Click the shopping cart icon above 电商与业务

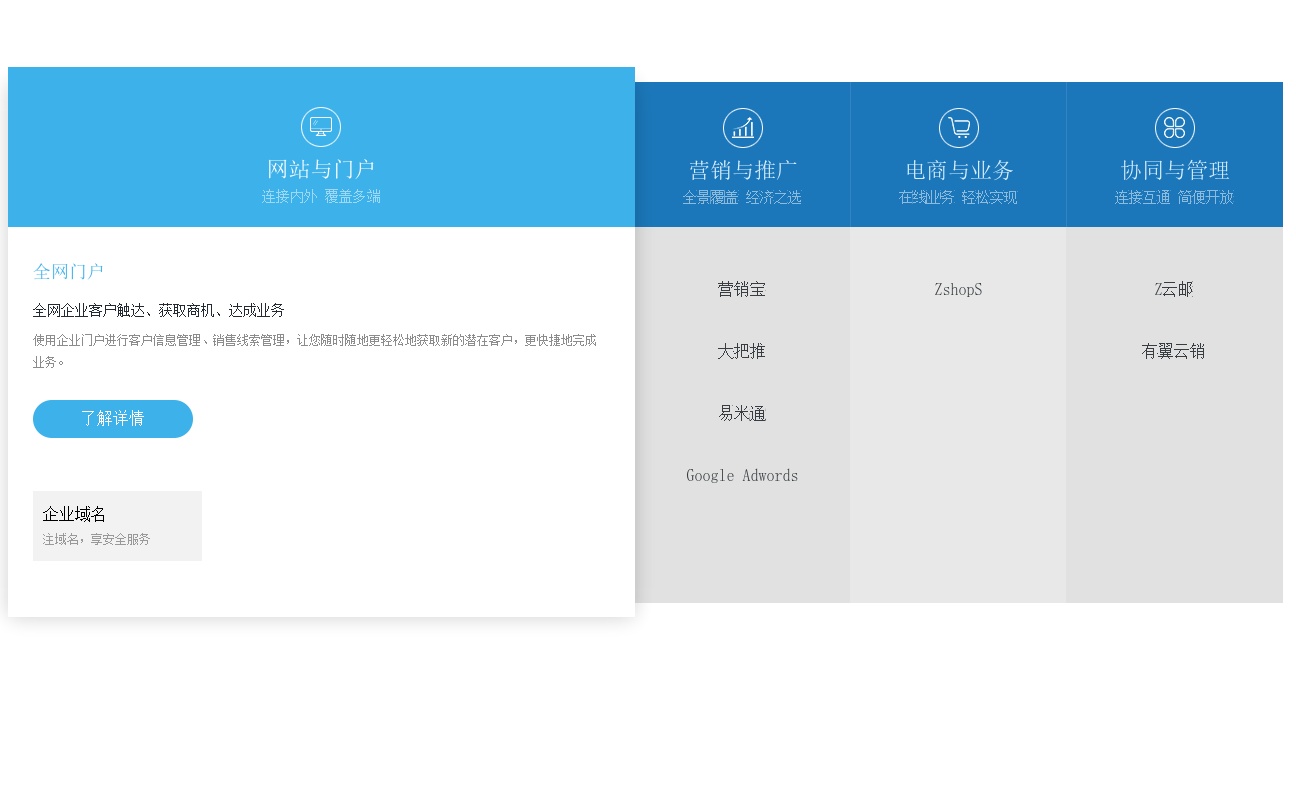pos(959,128)
